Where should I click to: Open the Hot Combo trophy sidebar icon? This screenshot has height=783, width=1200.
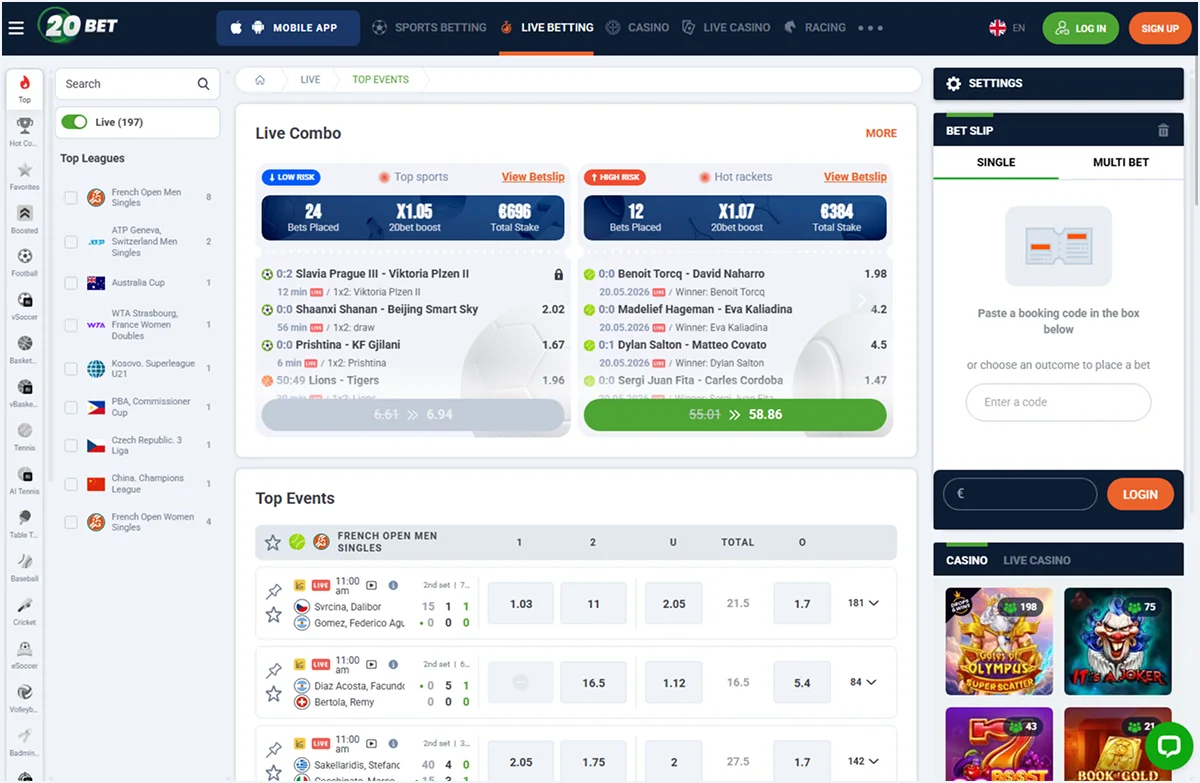(x=24, y=131)
